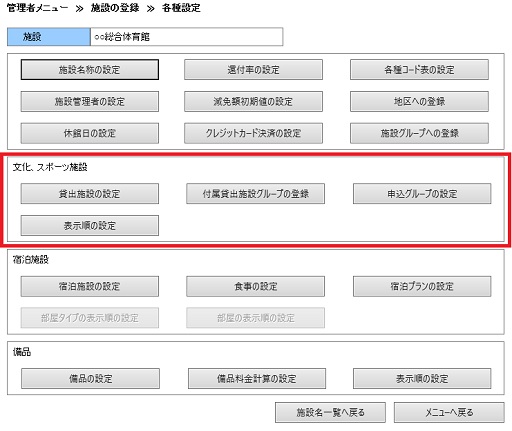The image size is (512, 431).
Task: Select 施設管理者の設定 button
Action: [90, 101]
